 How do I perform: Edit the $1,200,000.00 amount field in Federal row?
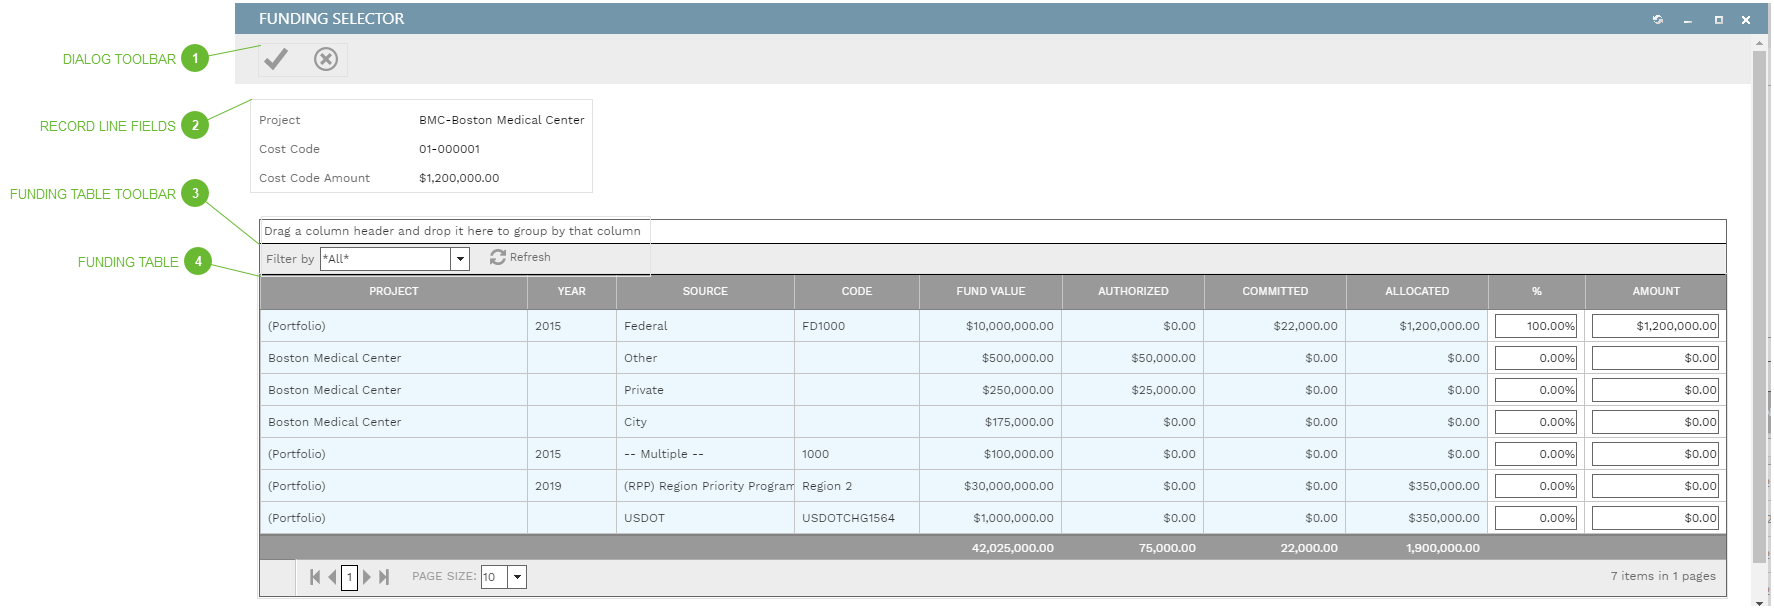click(x=1655, y=326)
